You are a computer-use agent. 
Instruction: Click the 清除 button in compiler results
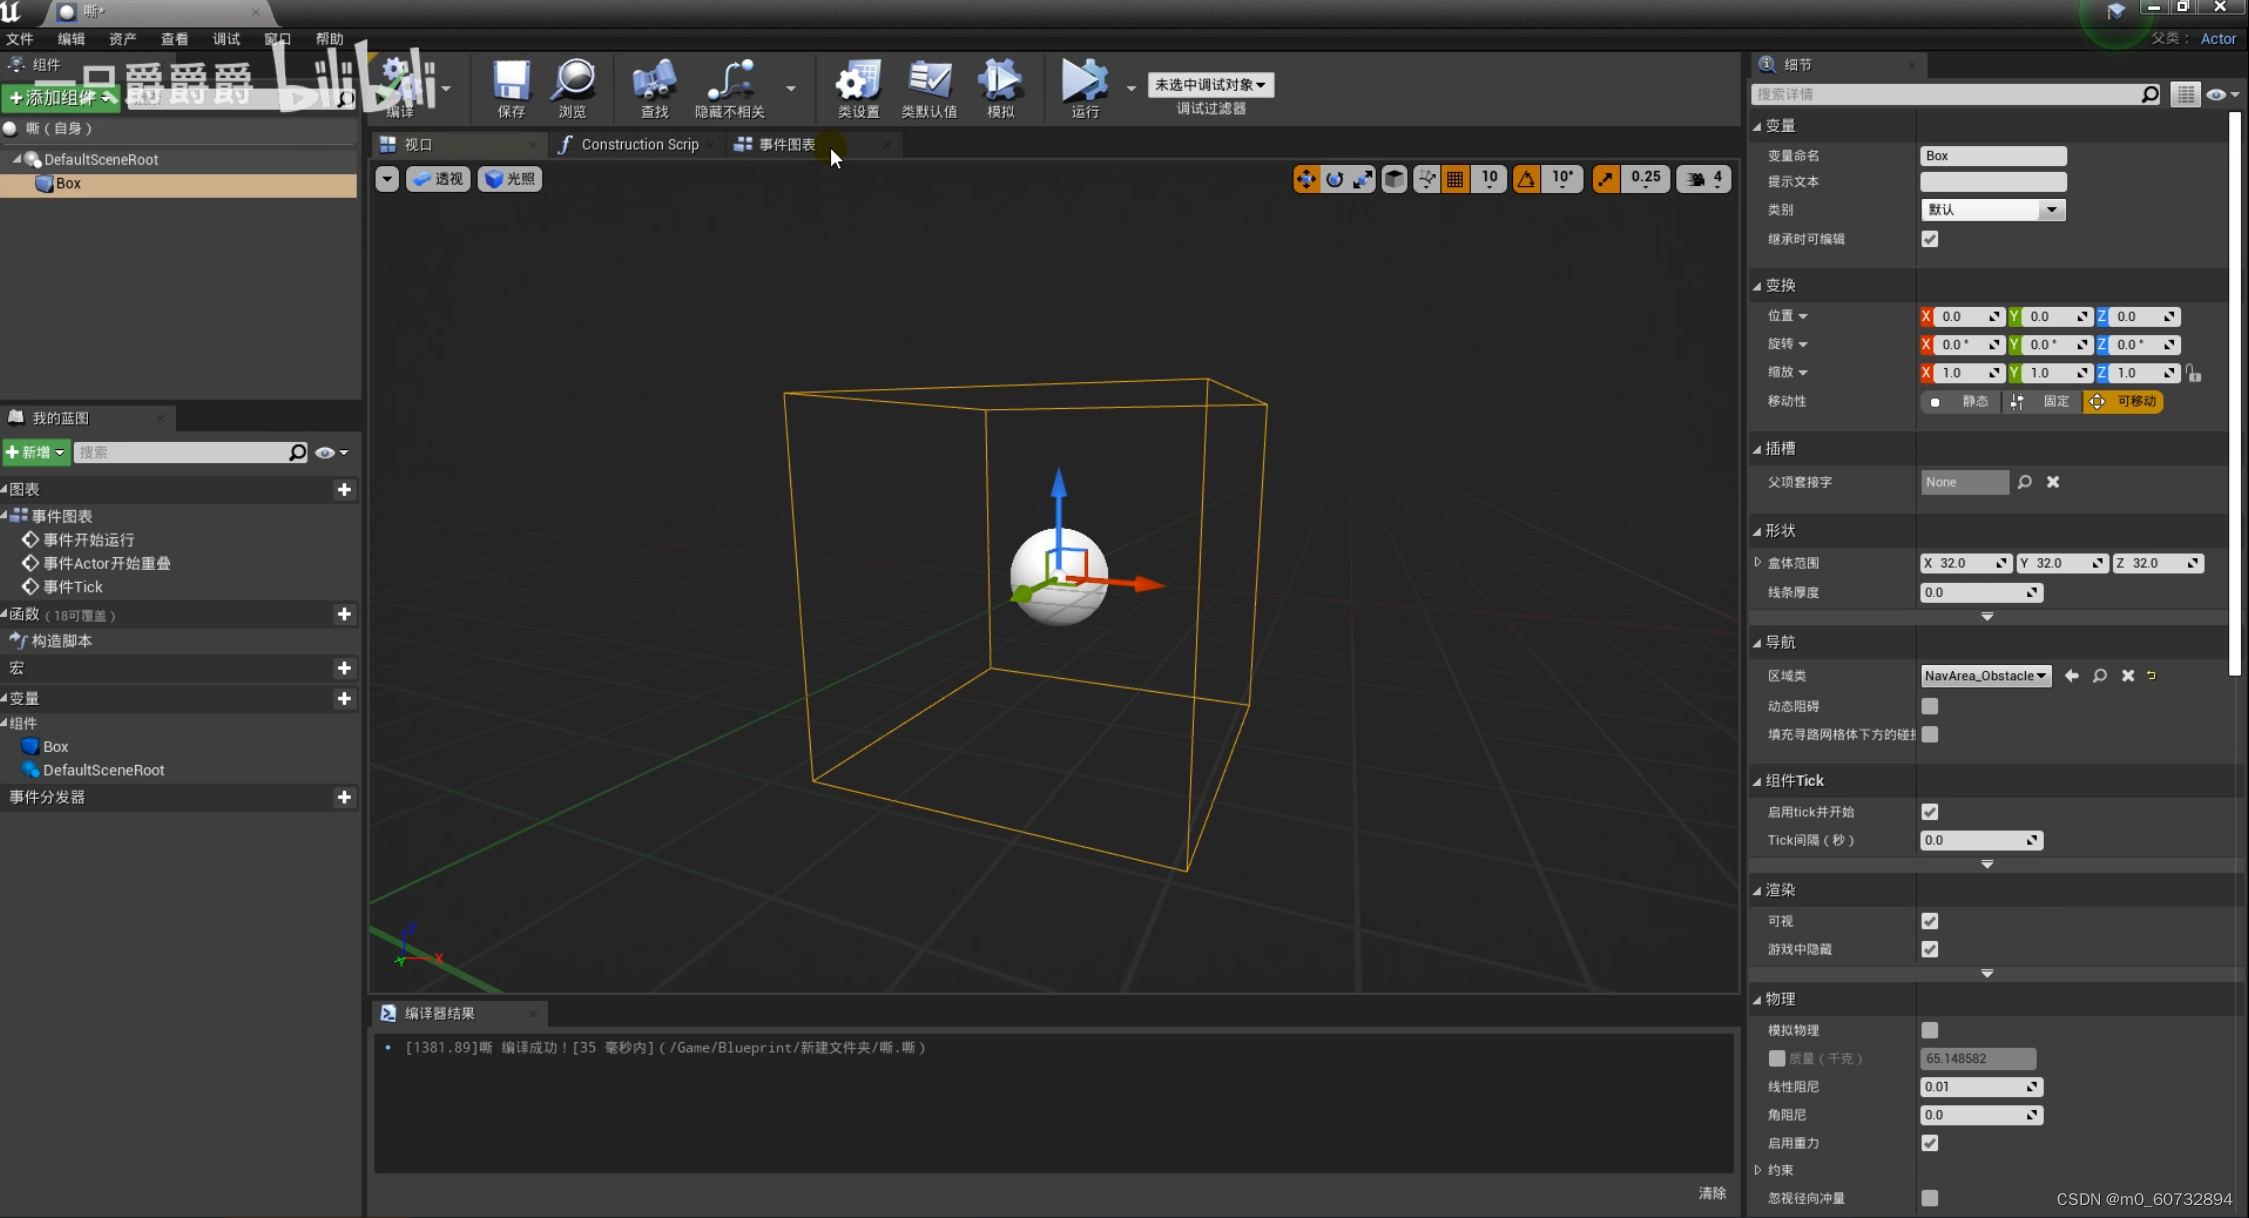click(x=1712, y=1192)
